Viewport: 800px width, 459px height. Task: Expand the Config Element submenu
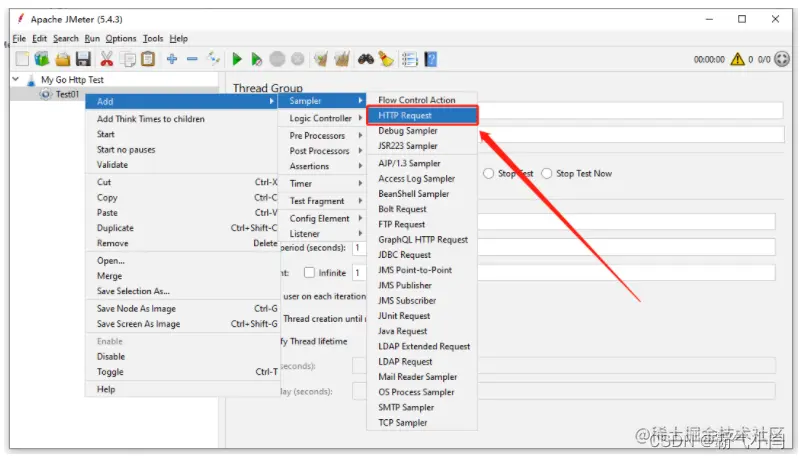[322, 218]
